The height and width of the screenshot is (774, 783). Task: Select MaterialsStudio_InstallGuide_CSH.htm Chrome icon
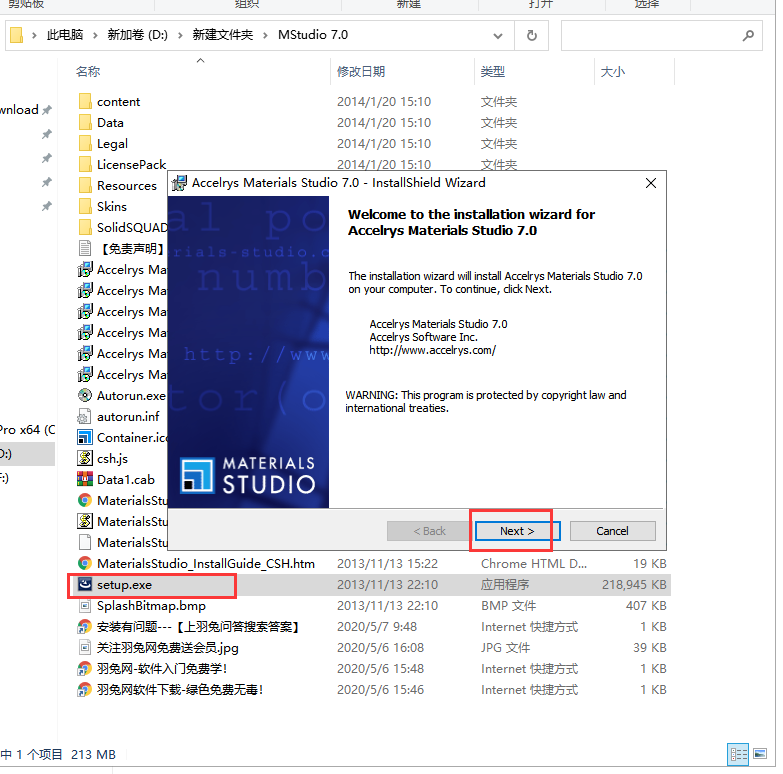point(85,563)
